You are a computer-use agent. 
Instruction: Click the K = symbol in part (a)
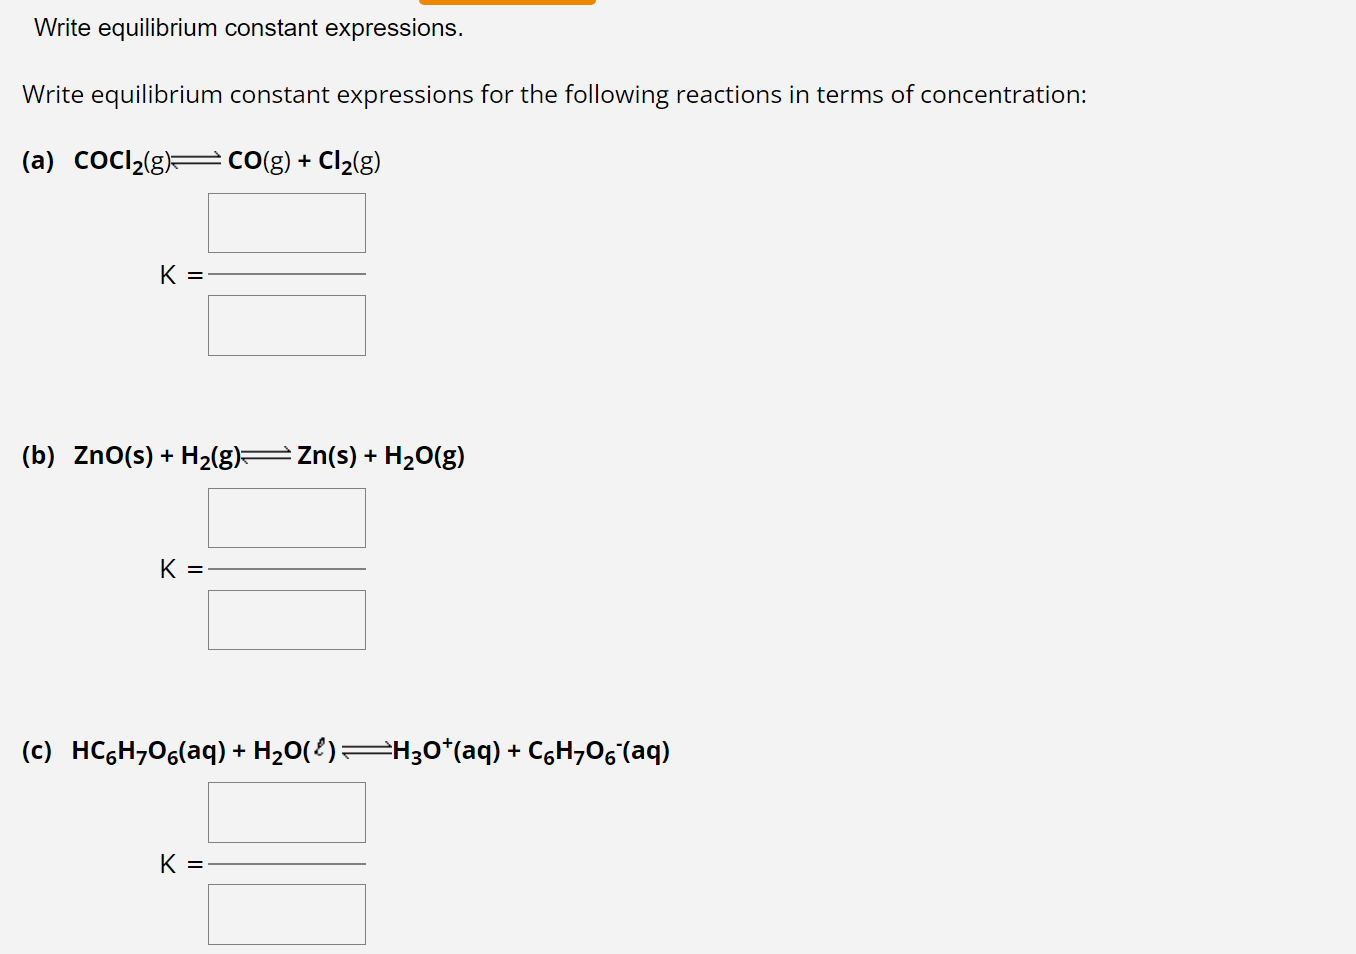(x=181, y=274)
